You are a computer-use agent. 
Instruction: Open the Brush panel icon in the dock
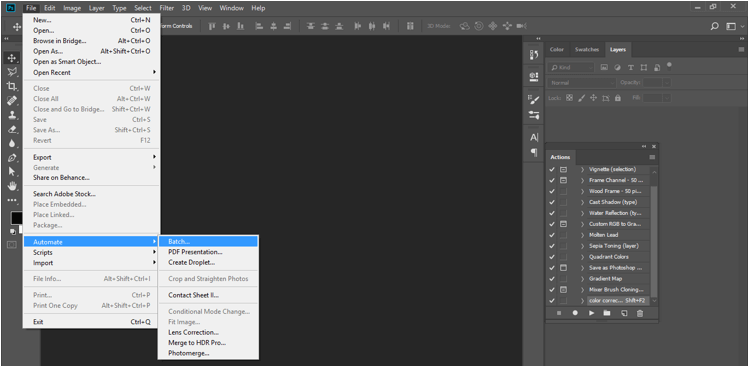[534, 99]
